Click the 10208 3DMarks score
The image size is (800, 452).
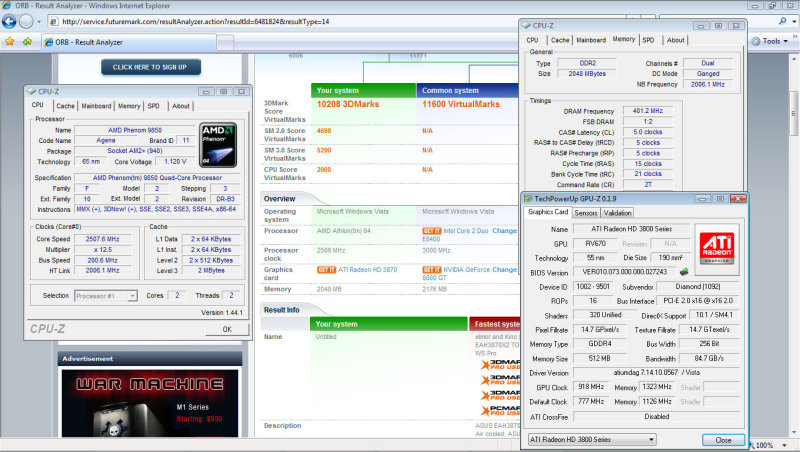pyautogui.click(x=348, y=104)
